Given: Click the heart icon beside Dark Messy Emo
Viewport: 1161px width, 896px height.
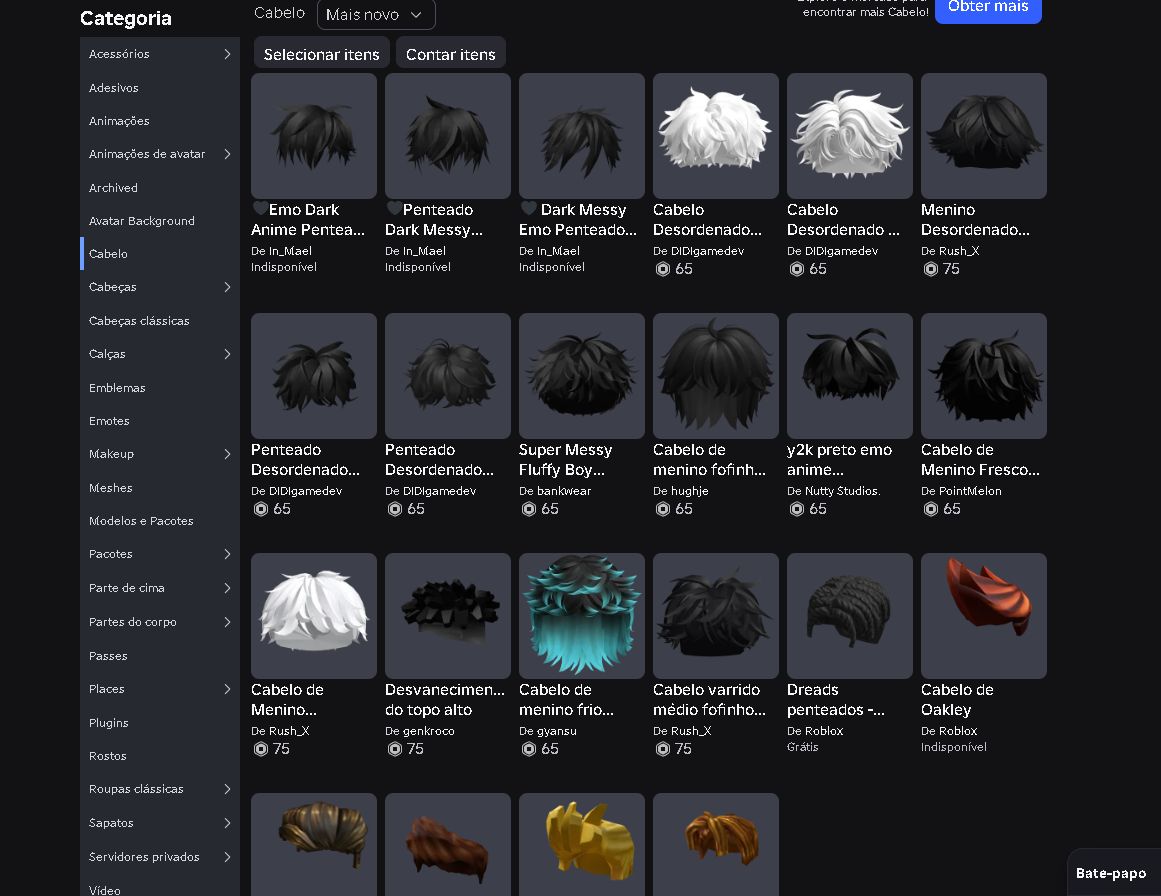Looking at the screenshot, I should point(528,209).
